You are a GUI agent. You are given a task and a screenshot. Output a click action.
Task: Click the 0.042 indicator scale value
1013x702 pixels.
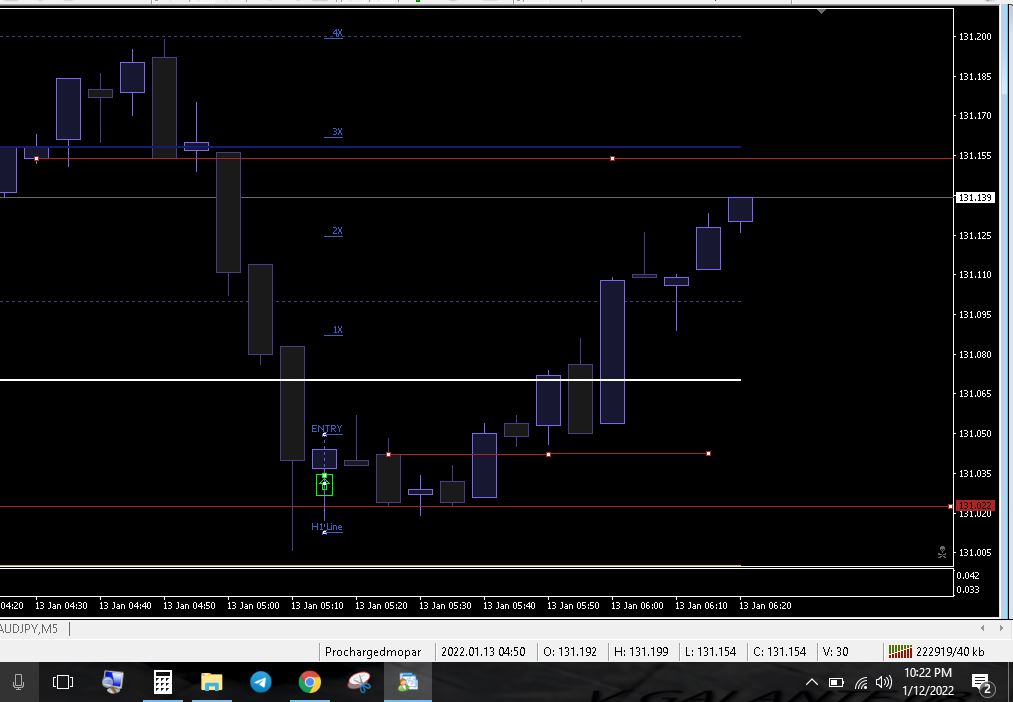point(968,575)
